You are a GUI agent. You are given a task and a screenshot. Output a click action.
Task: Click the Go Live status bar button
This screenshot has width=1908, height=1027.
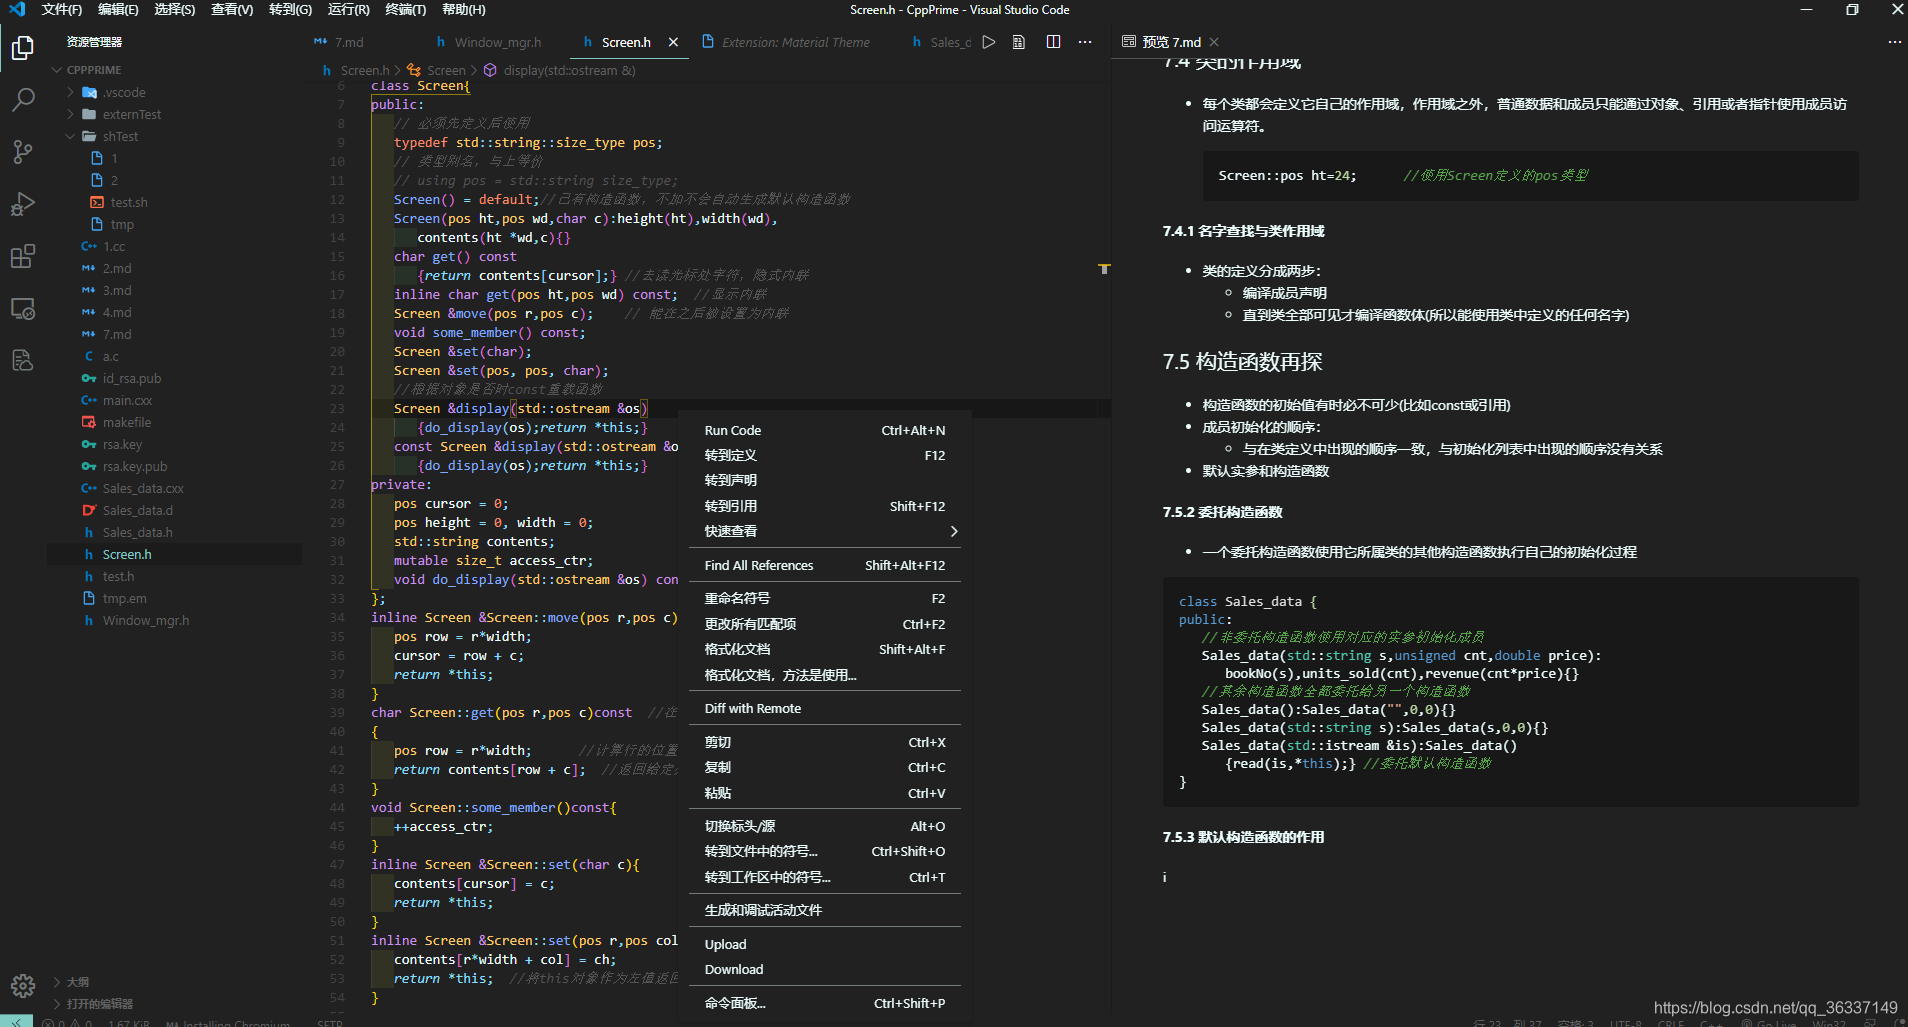[x=1768, y=1022]
